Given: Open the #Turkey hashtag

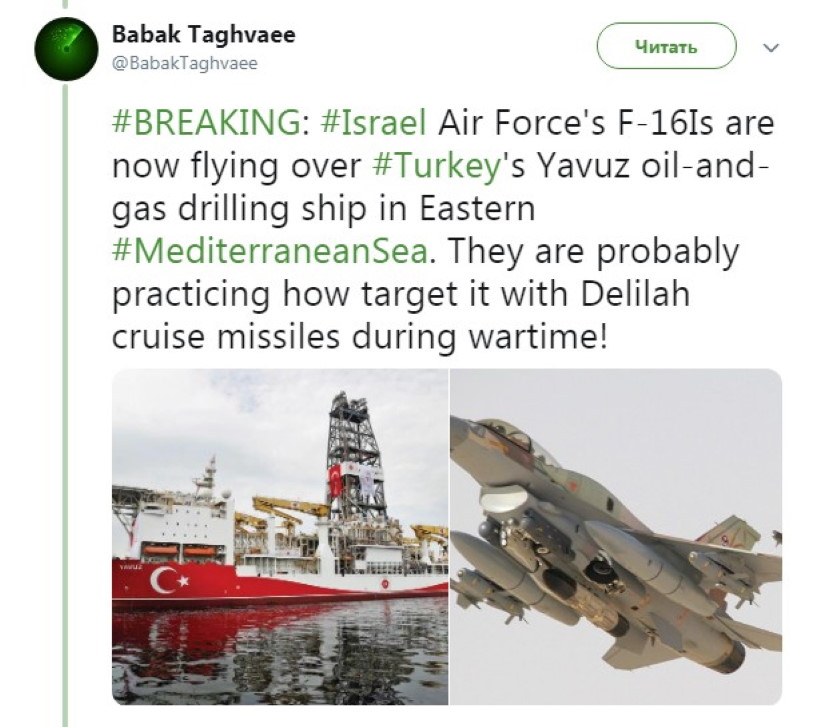Looking at the screenshot, I should 435,167.
